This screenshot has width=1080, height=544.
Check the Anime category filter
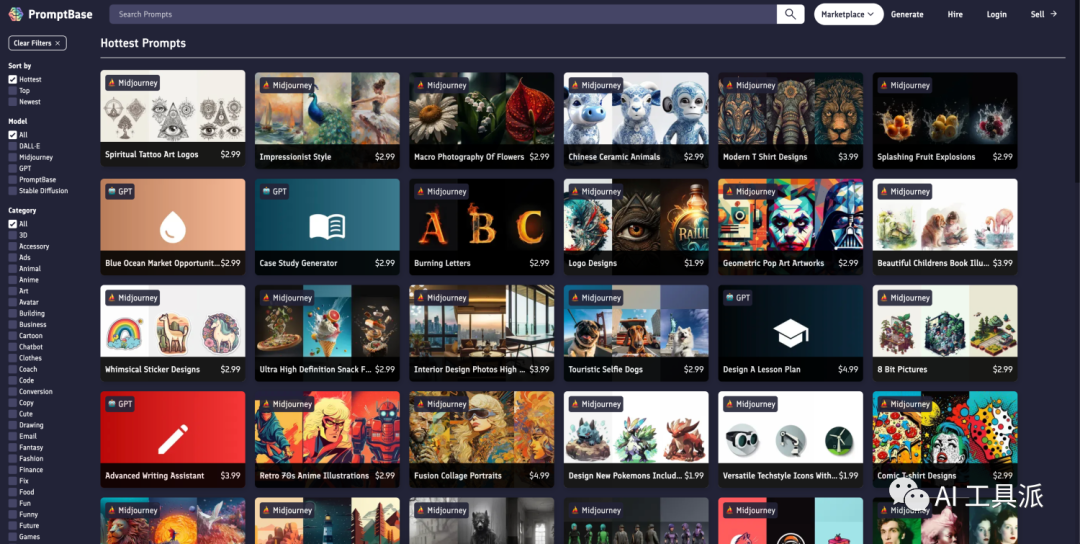12,280
